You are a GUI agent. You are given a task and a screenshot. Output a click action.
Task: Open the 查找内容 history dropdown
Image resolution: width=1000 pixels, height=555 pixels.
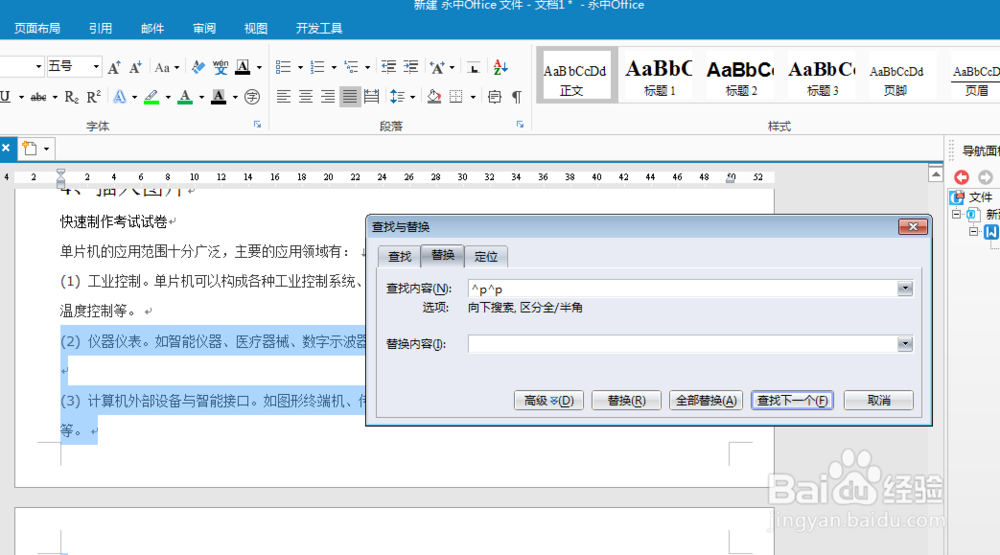pyautogui.click(x=905, y=288)
